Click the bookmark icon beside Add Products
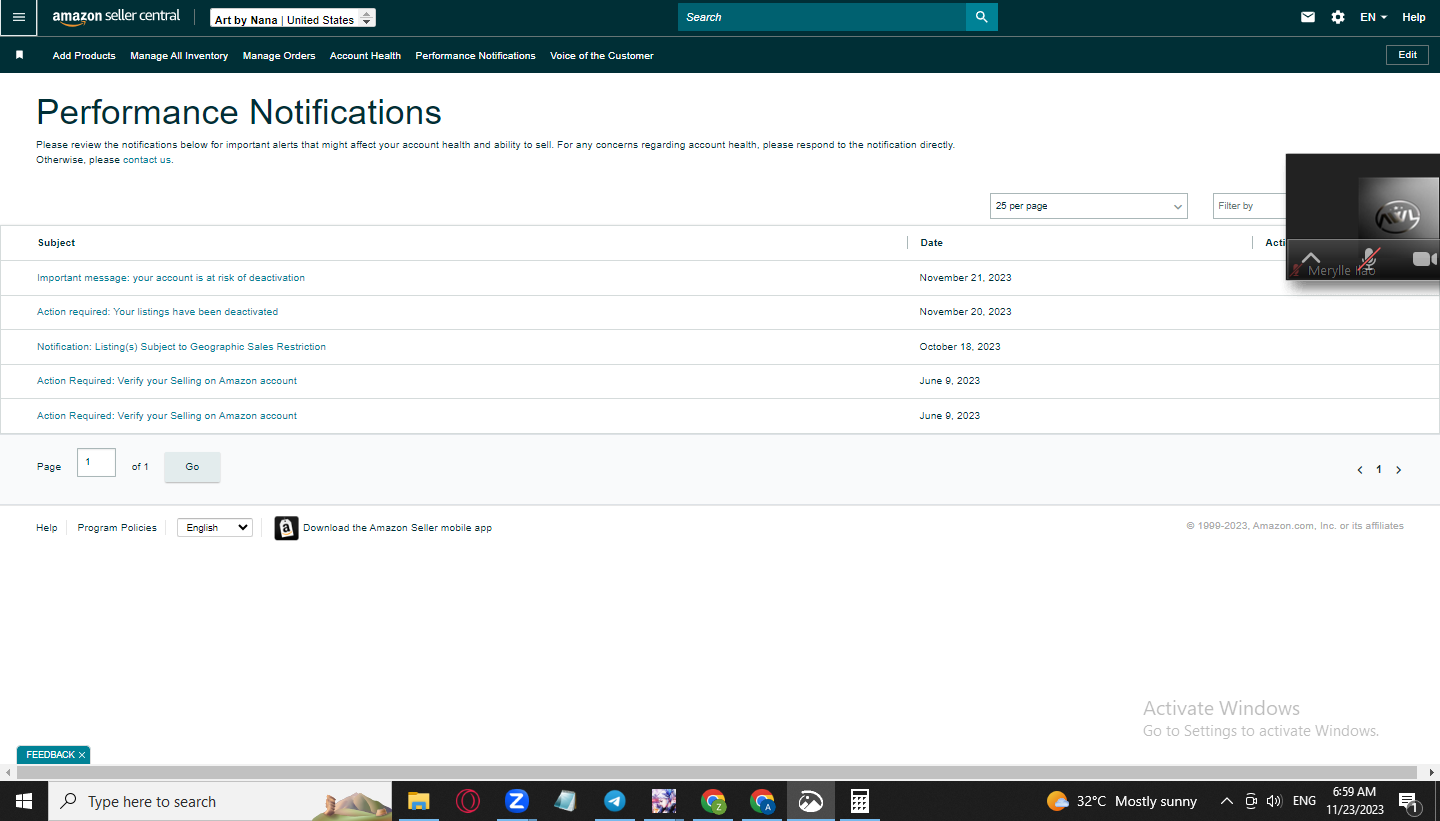 click(x=19, y=55)
